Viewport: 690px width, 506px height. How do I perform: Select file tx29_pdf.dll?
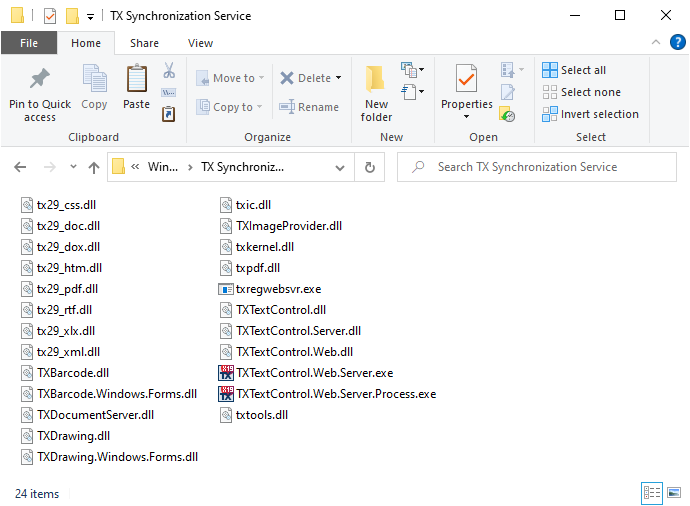[59, 289]
